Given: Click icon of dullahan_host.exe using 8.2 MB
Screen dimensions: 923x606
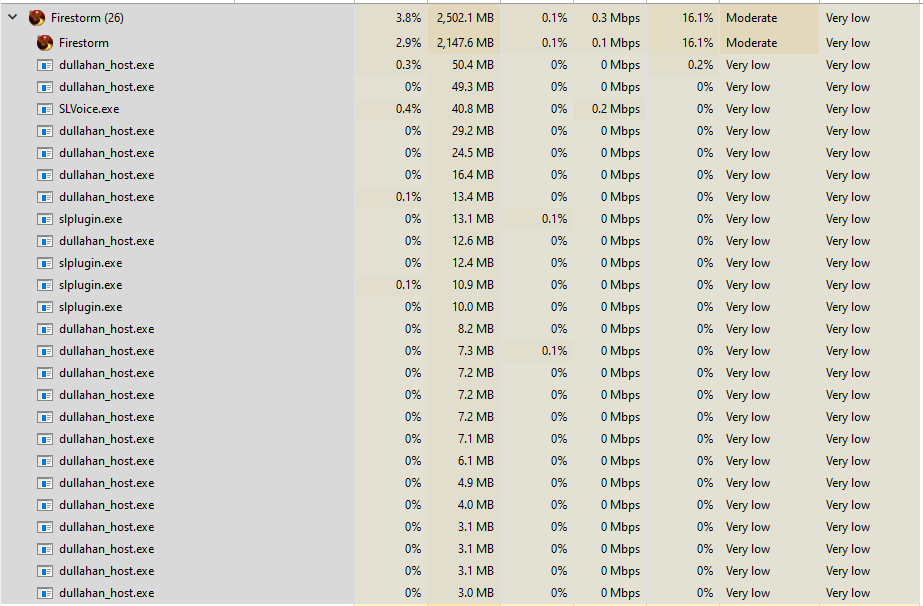Looking at the screenshot, I should [45, 329].
